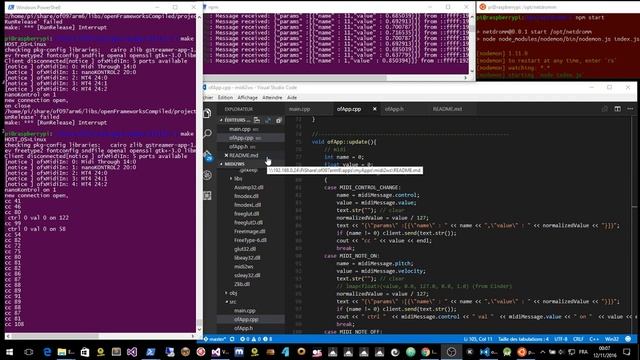
Task: Open the Extensions view in activity bar
Action: [x=207, y=196]
